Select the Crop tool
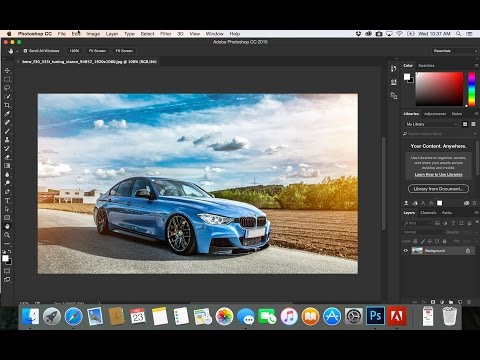This screenshot has width=480, height=360. 7,105
